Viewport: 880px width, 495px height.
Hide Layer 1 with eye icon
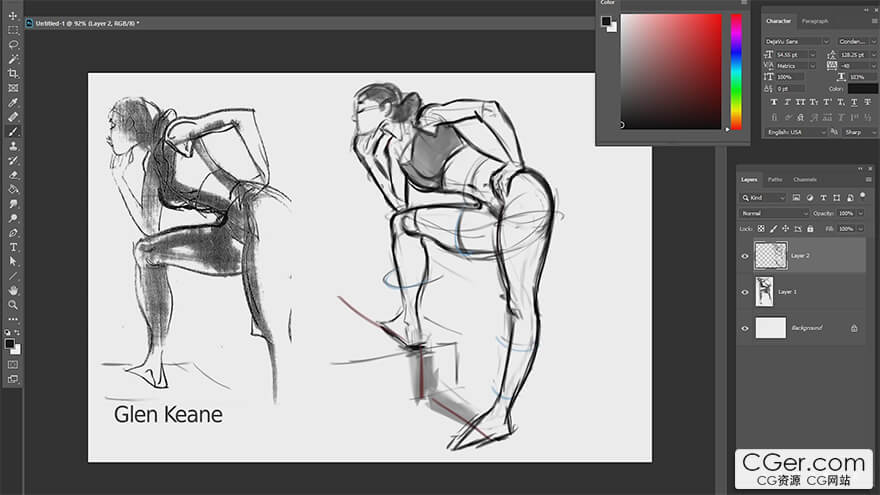coord(745,292)
